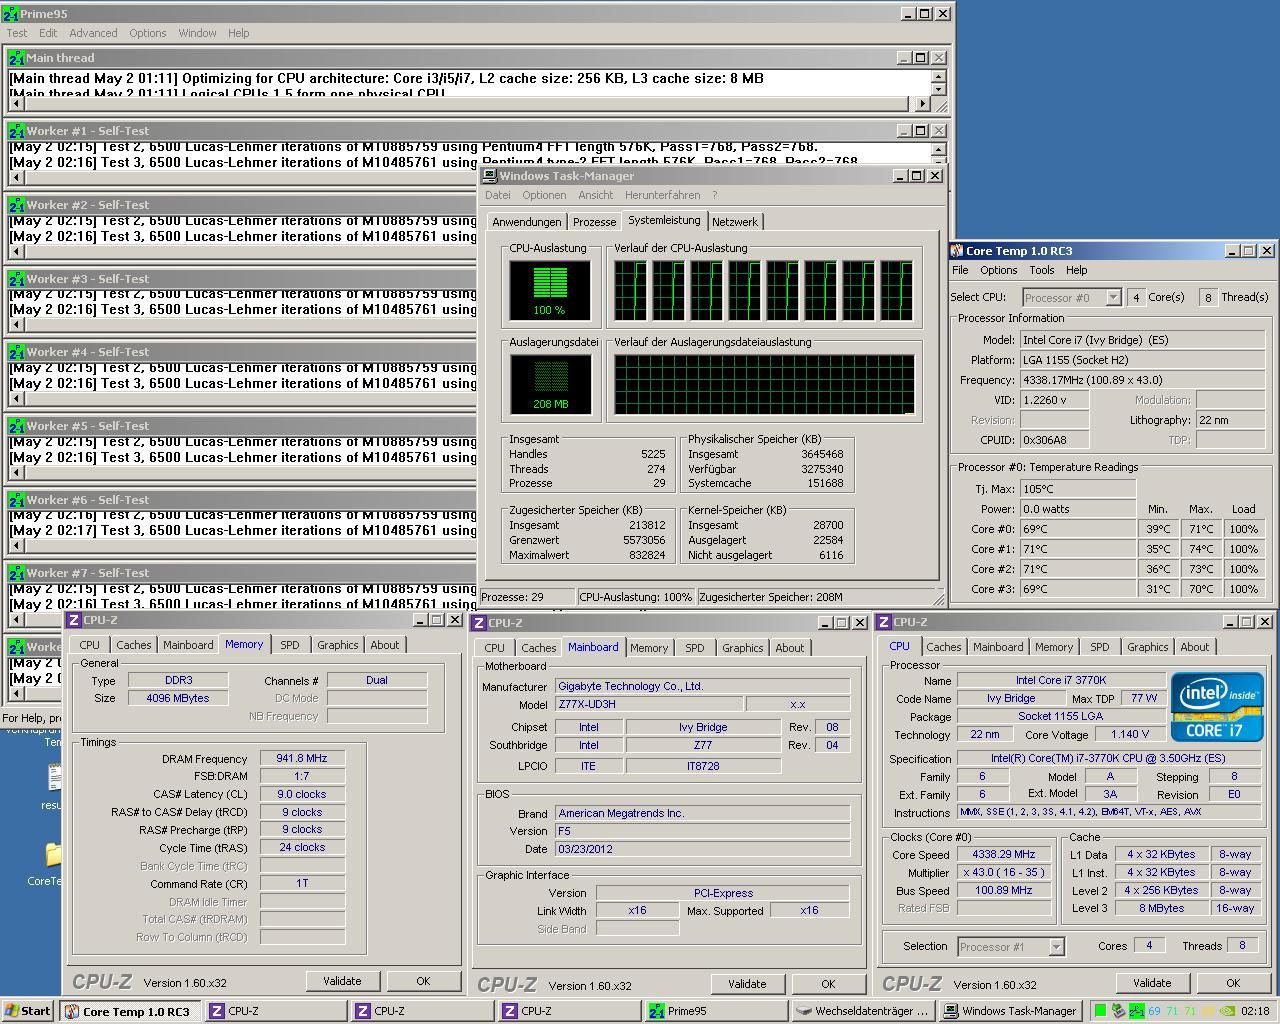Click OK in CPU-Z CPU window
This screenshot has height=1024, width=1280.
[1233, 983]
